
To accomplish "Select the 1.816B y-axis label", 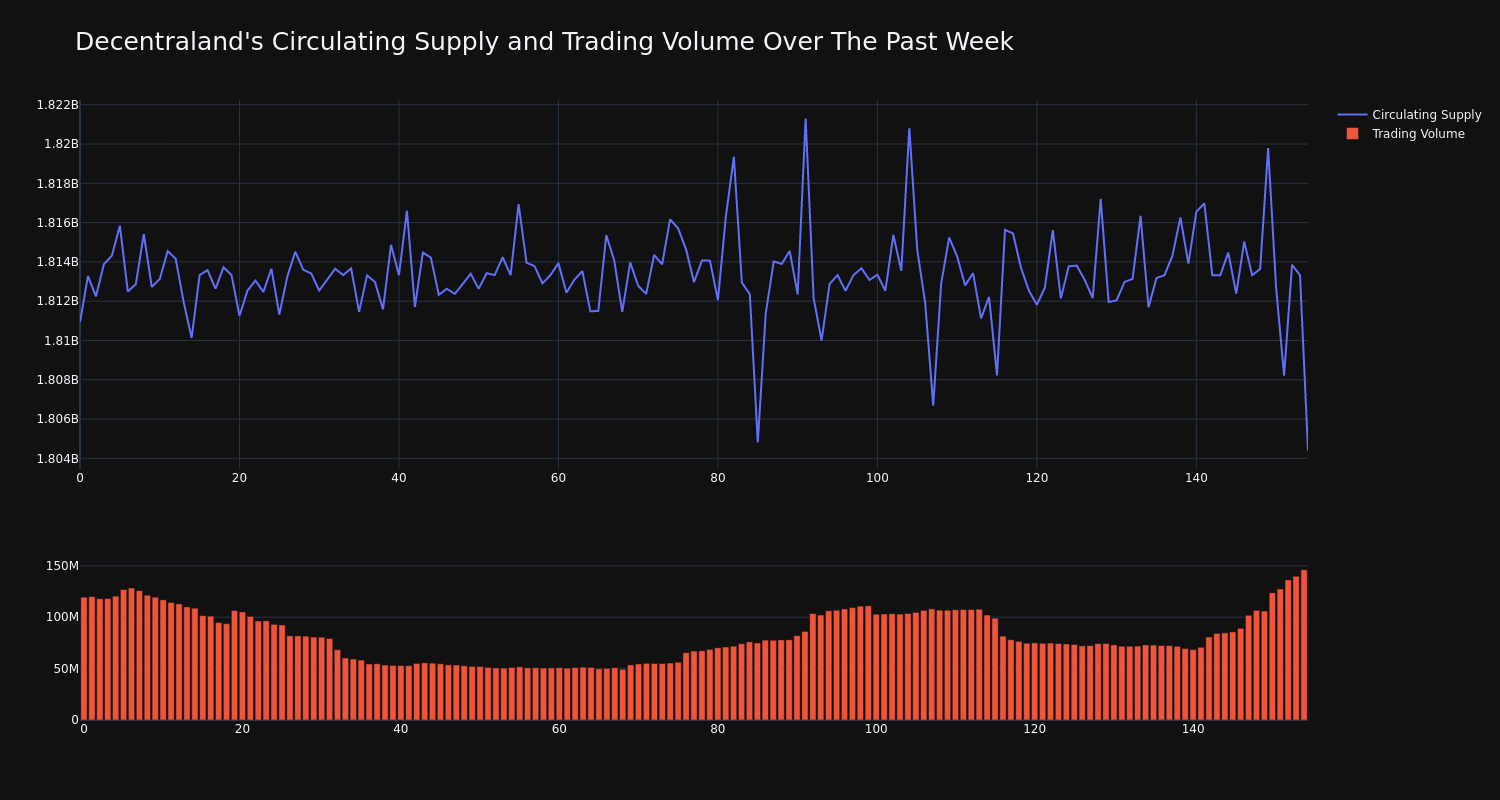I will pyautogui.click(x=57, y=223).
